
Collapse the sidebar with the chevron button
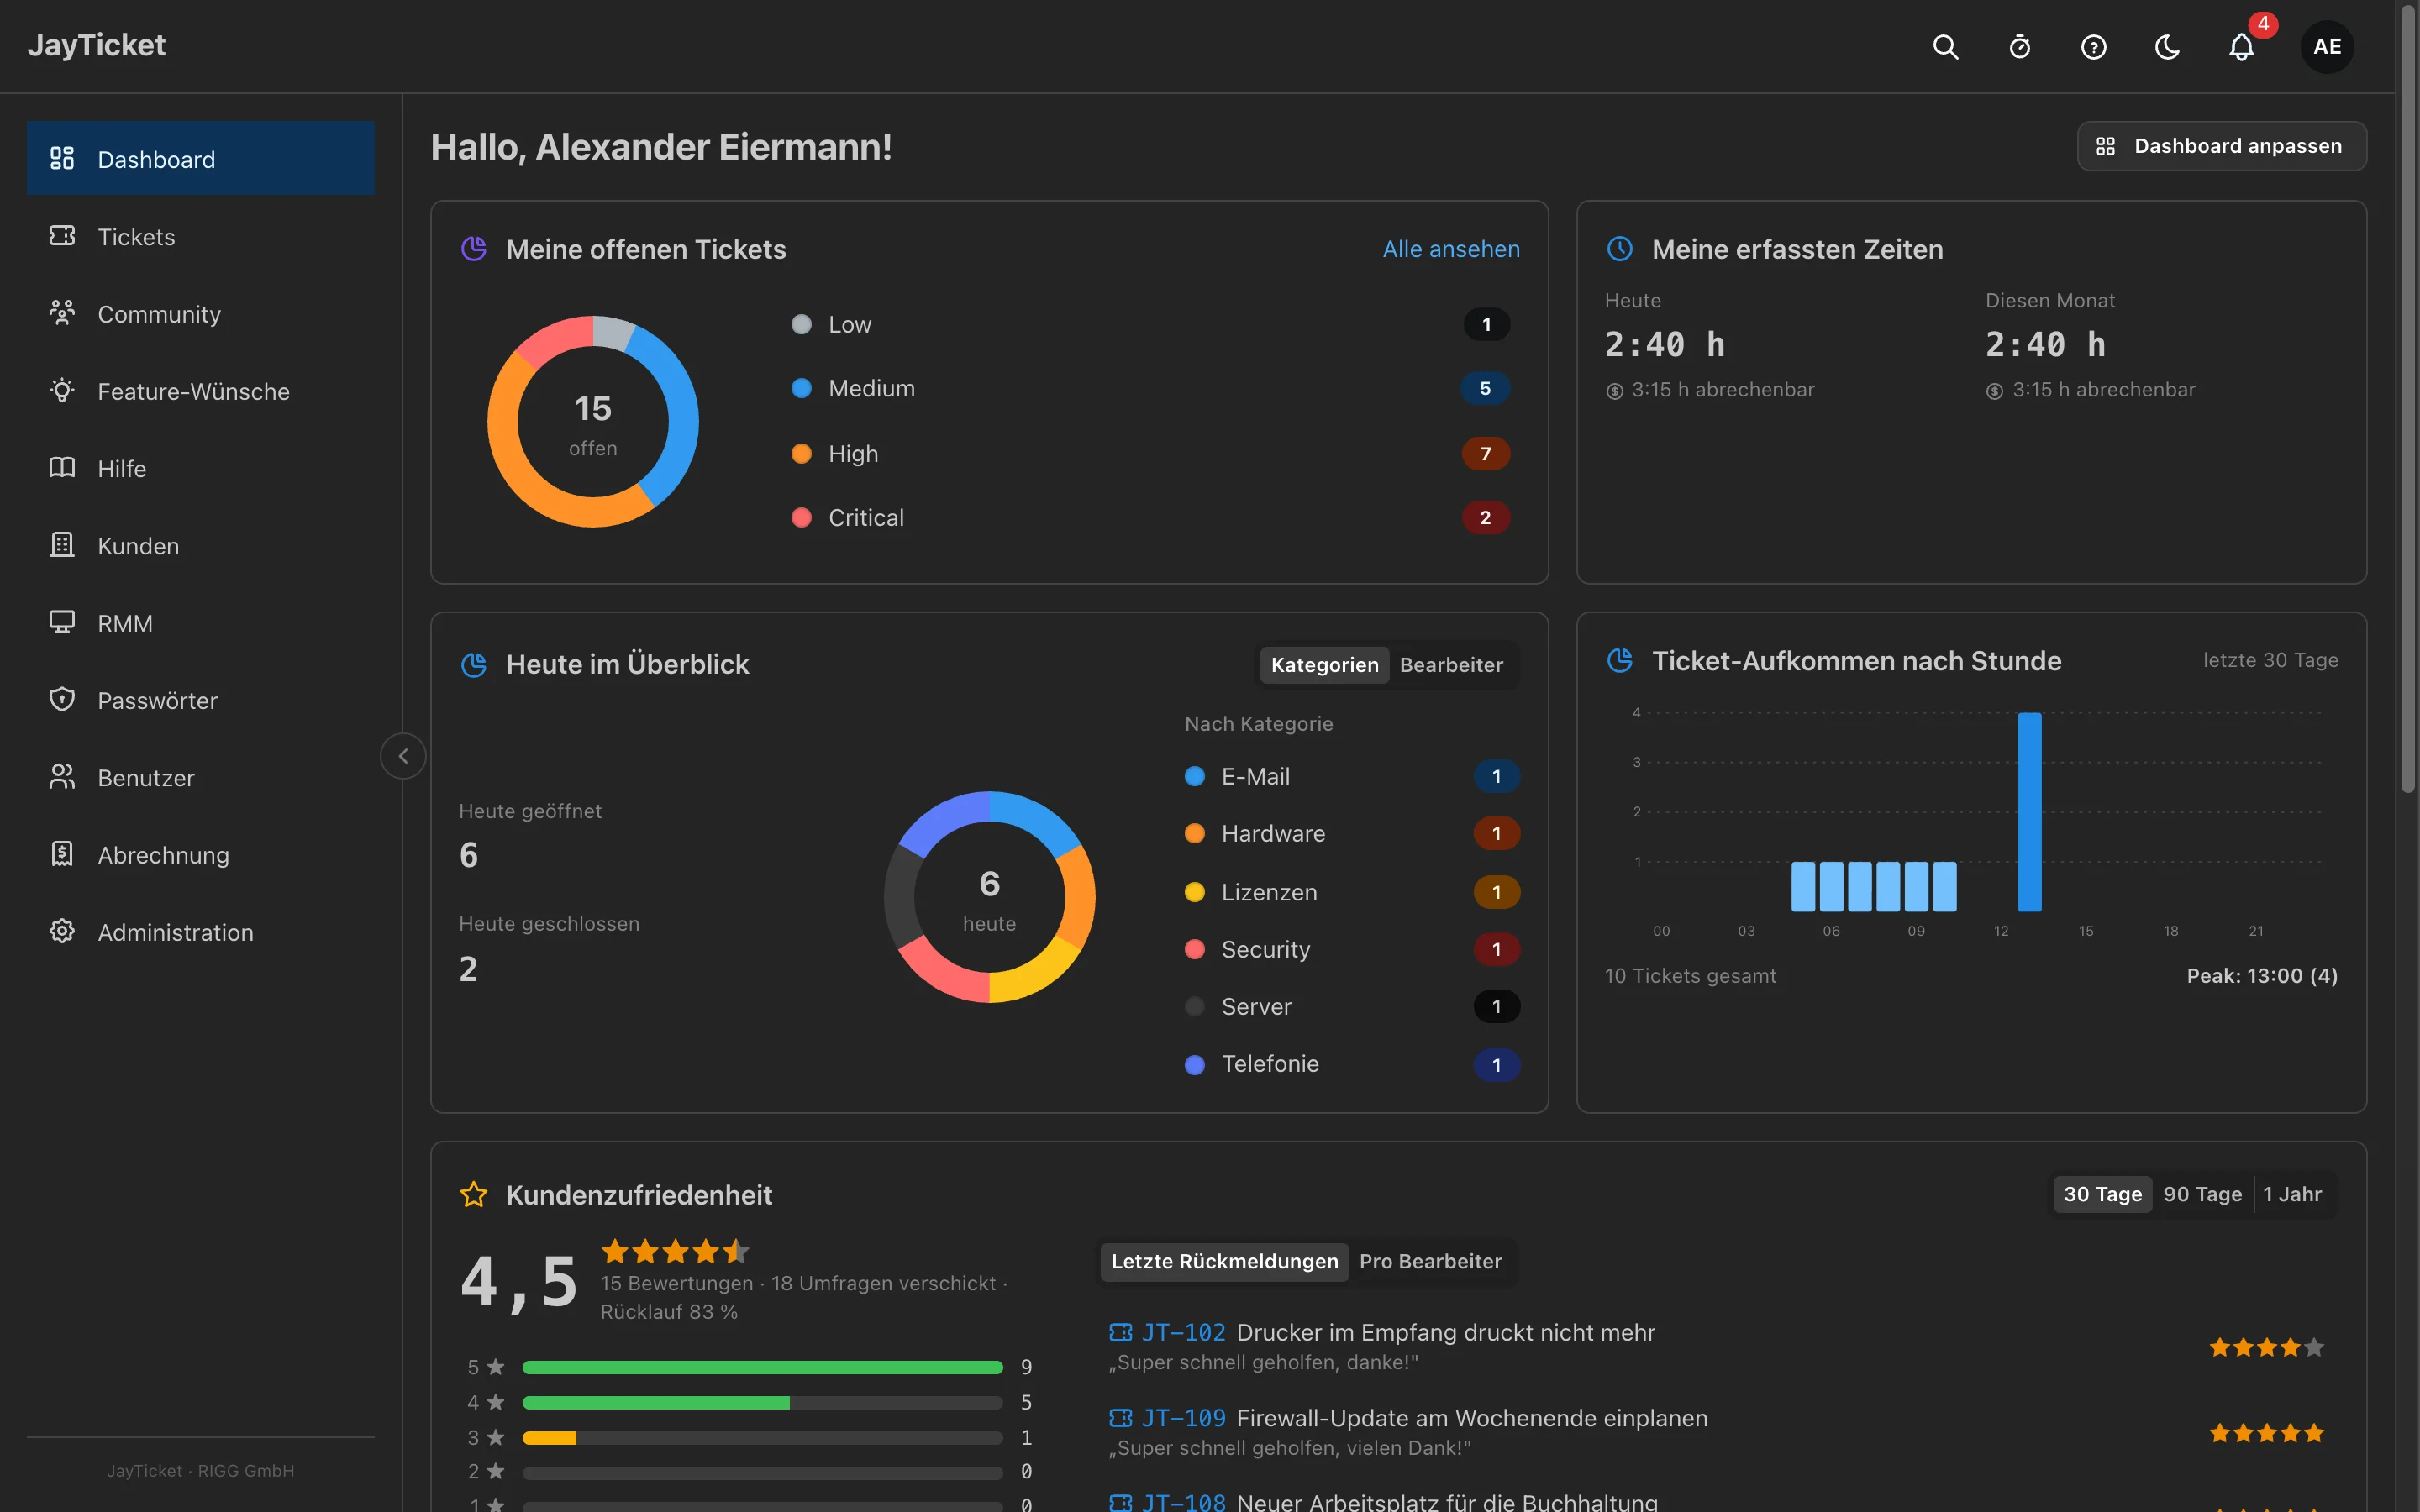coord(403,756)
